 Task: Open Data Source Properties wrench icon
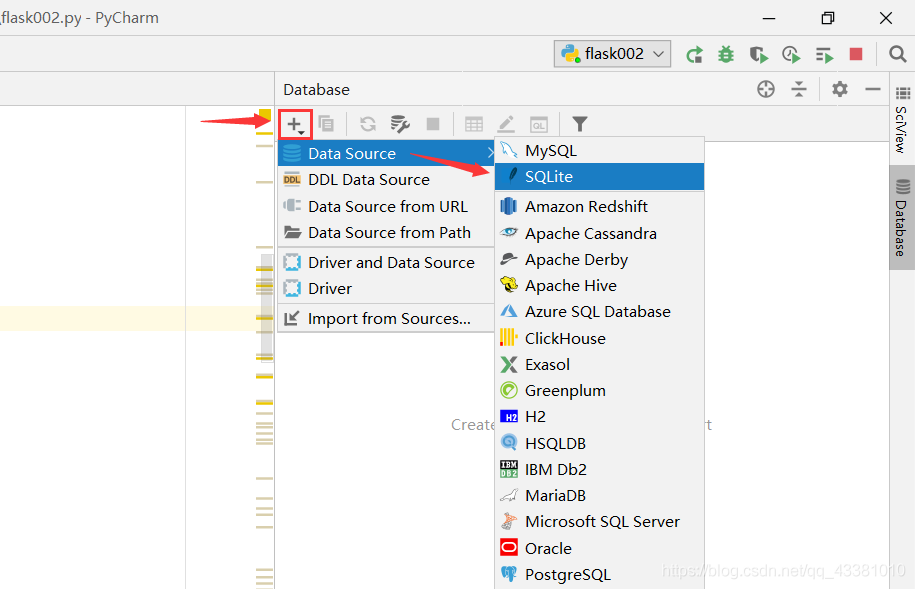coord(400,124)
